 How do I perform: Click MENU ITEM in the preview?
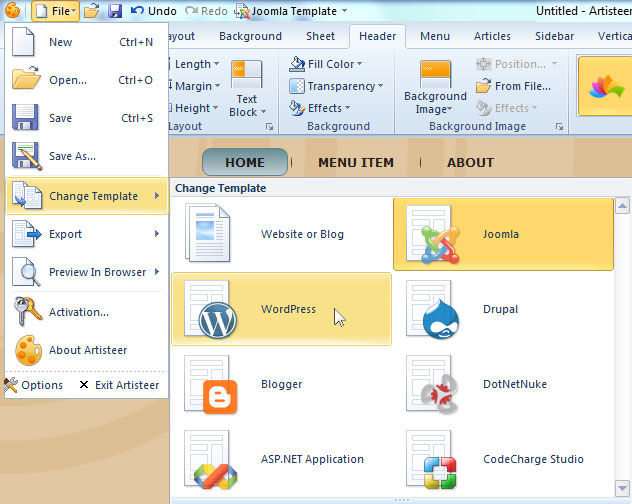[356, 162]
